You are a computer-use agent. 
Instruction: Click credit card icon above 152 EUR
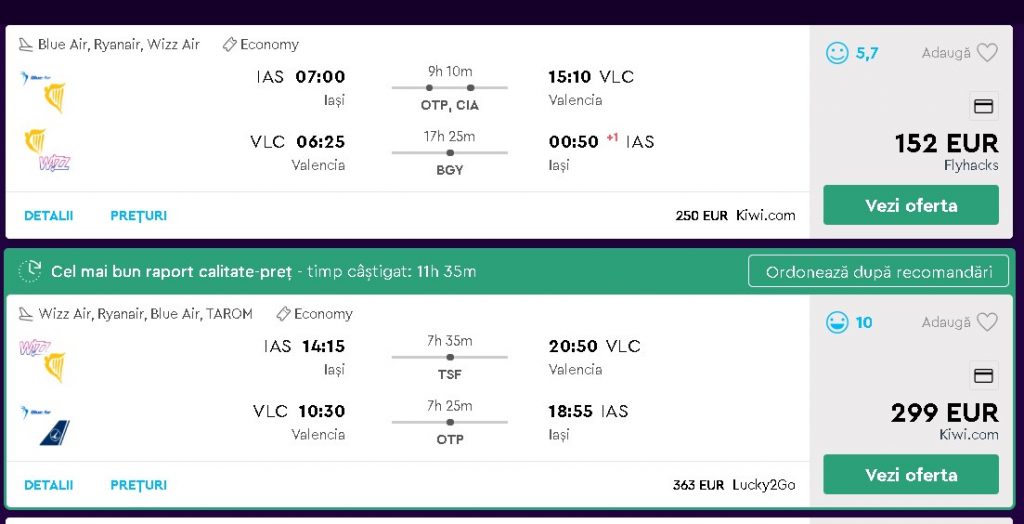[x=983, y=106]
